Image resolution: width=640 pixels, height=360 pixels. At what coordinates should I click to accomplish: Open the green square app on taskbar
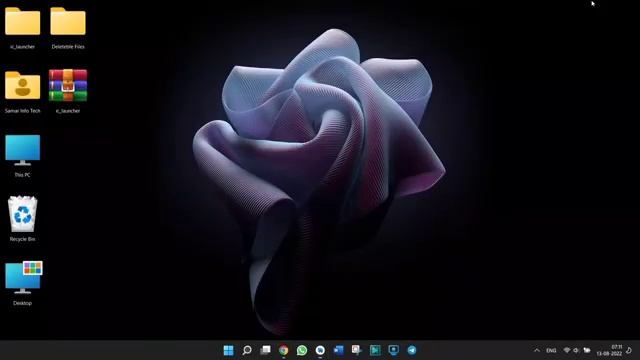coord(375,350)
